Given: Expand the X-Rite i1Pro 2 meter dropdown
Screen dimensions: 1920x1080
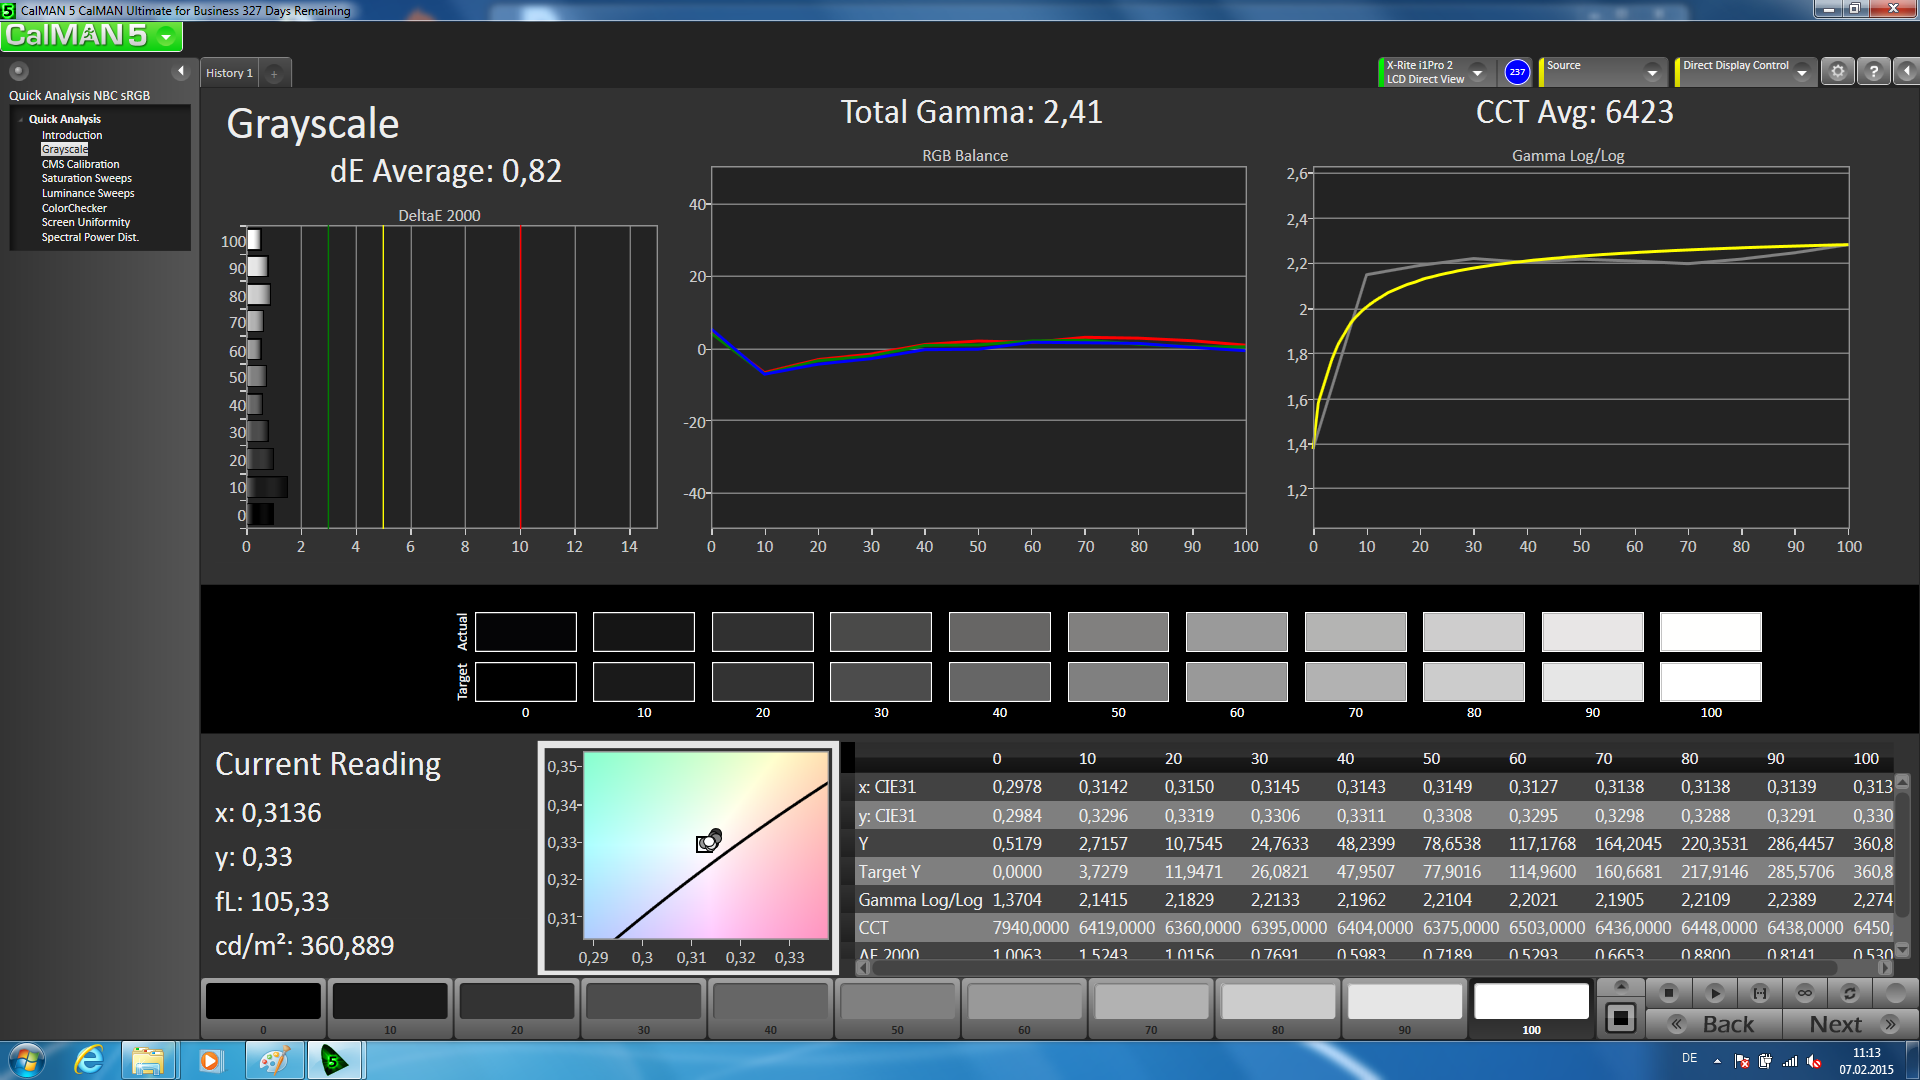Looking at the screenshot, I should pyautogui.click(x=1477, y=72).
